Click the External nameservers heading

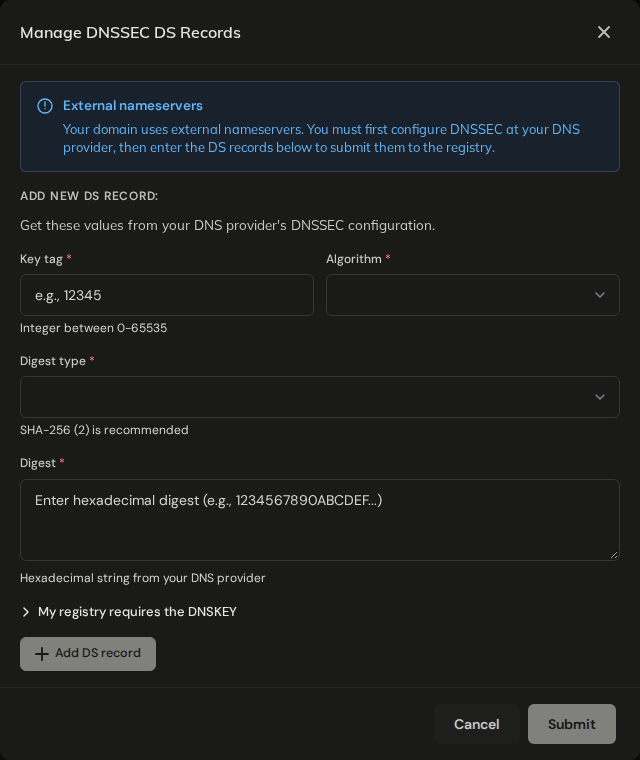133,106
